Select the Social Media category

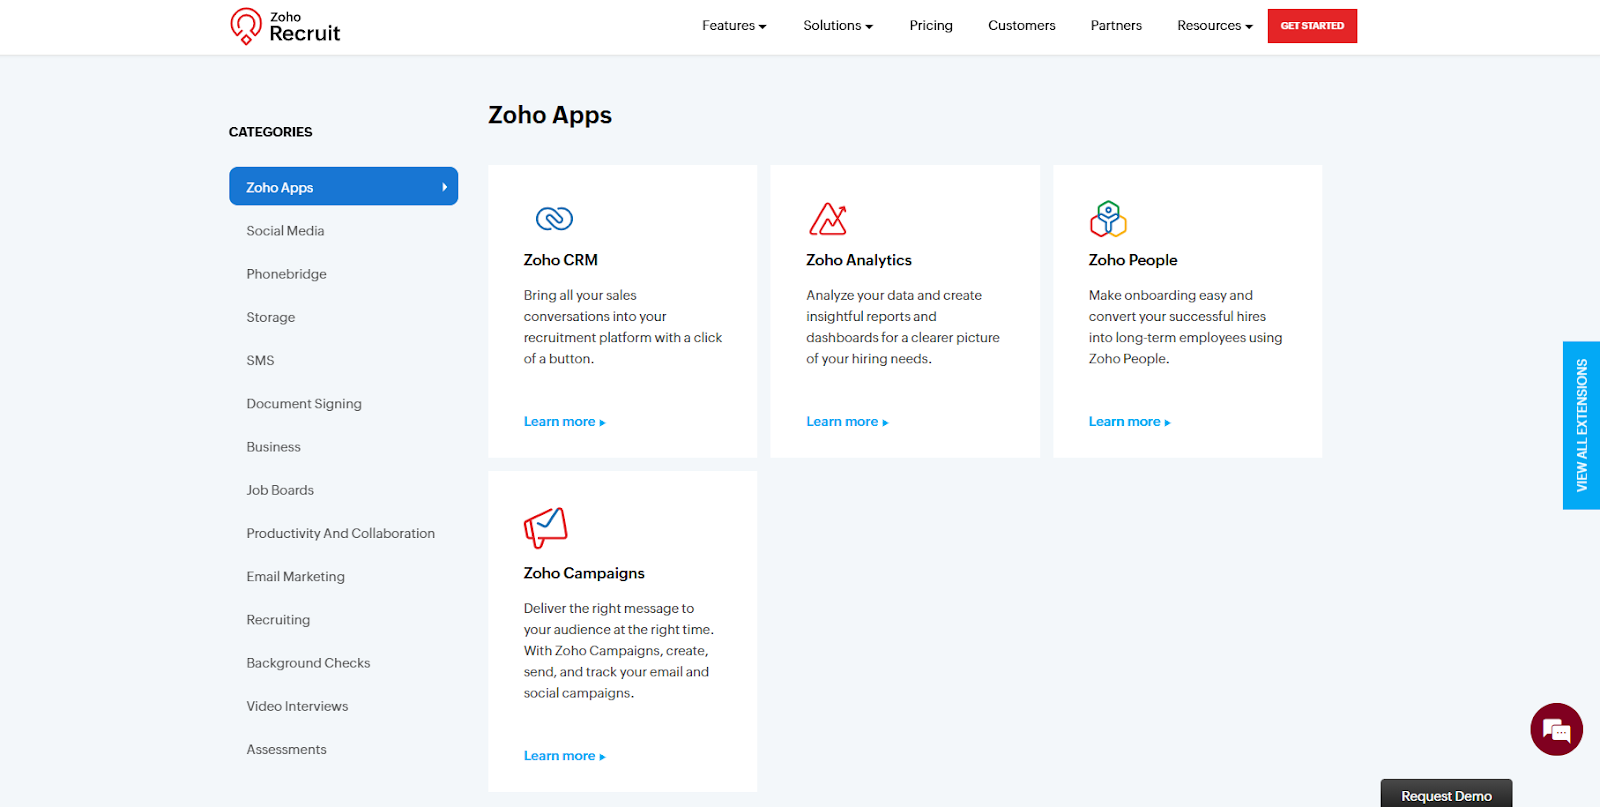[285, 231]
